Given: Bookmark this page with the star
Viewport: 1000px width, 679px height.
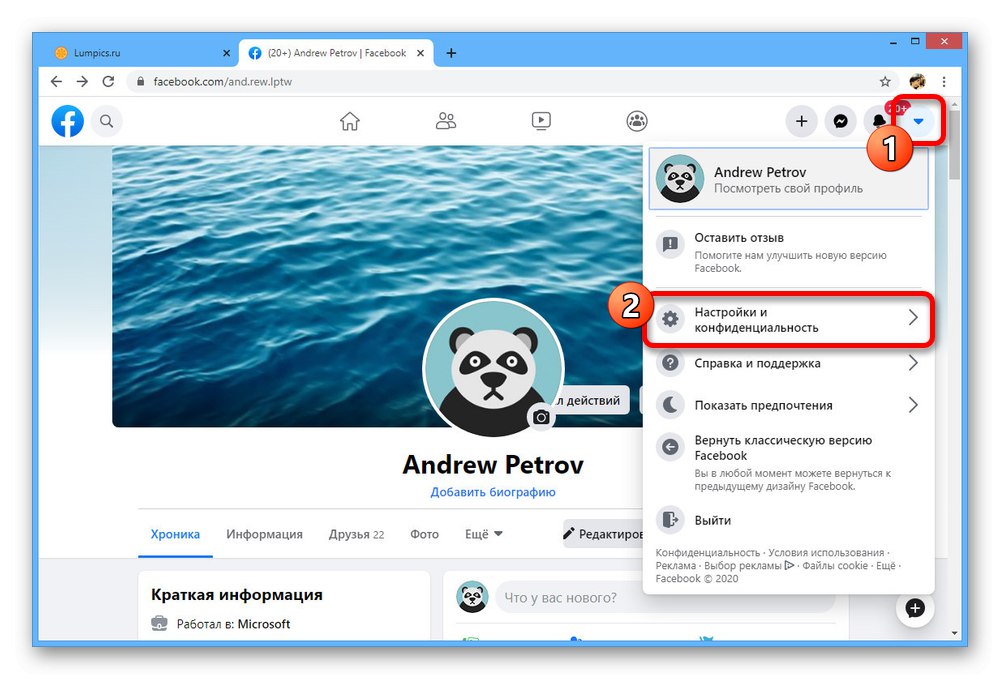Looking at the screenshot, I should tap(885, 82).
